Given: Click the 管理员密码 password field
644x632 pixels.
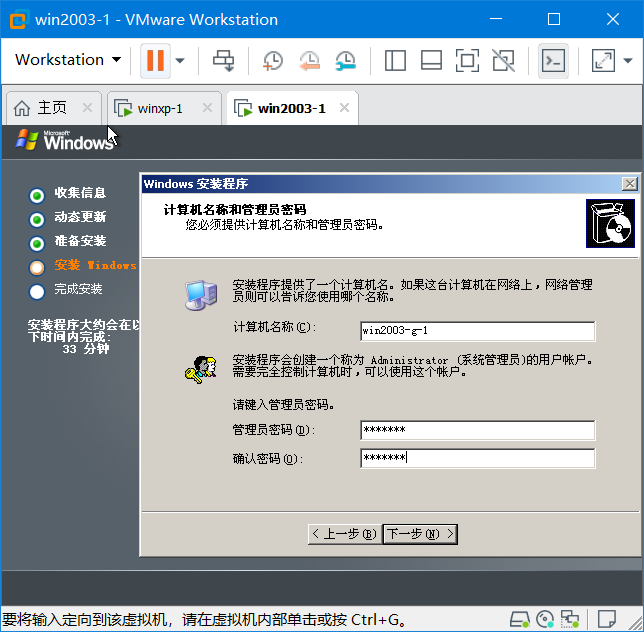Looking at the screenshot, I should coord(477,430).
